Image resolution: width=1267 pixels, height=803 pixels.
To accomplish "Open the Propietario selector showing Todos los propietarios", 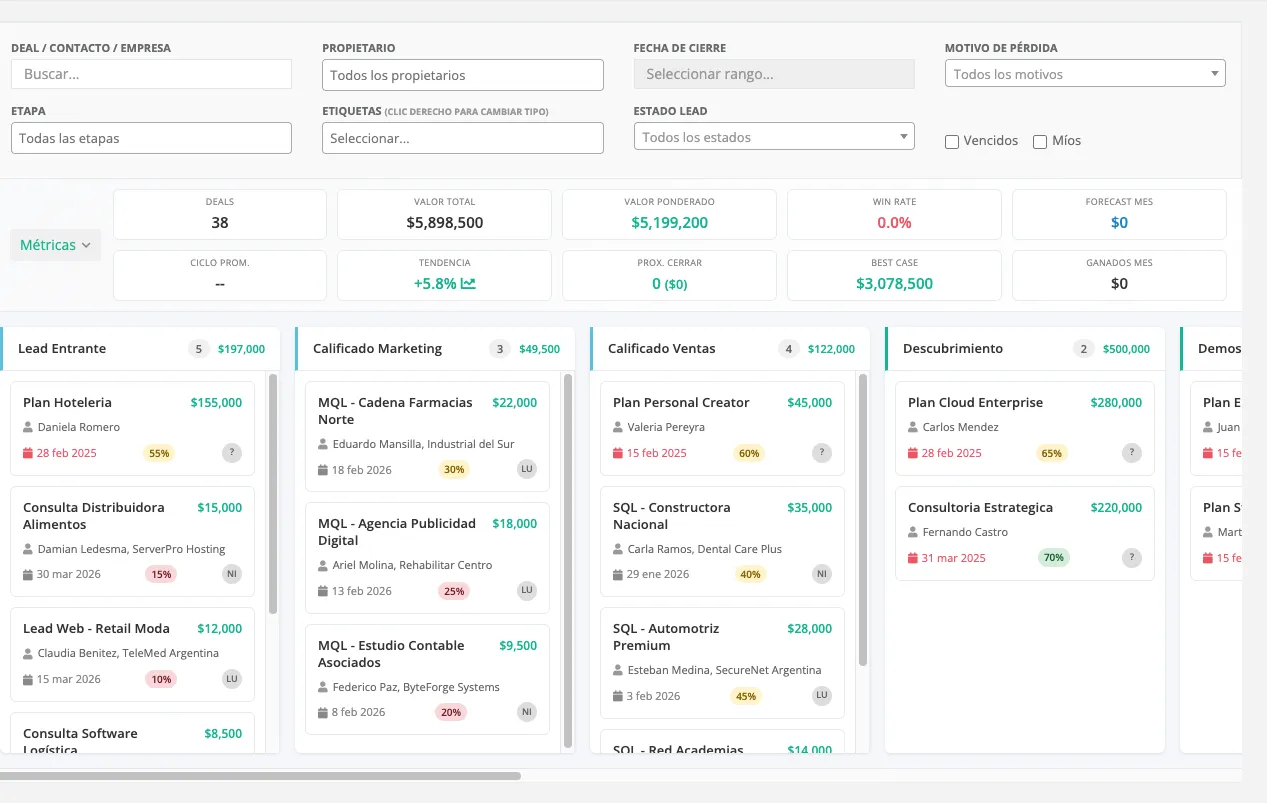I will pos(463,75).
